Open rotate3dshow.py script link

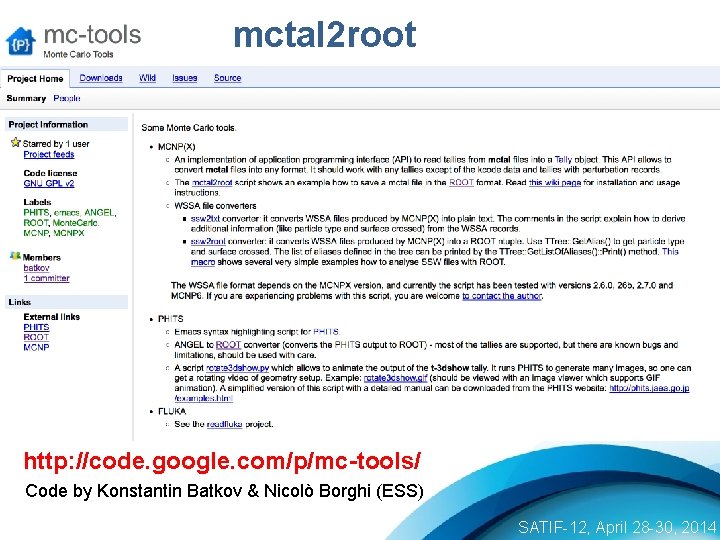(237, 368)
